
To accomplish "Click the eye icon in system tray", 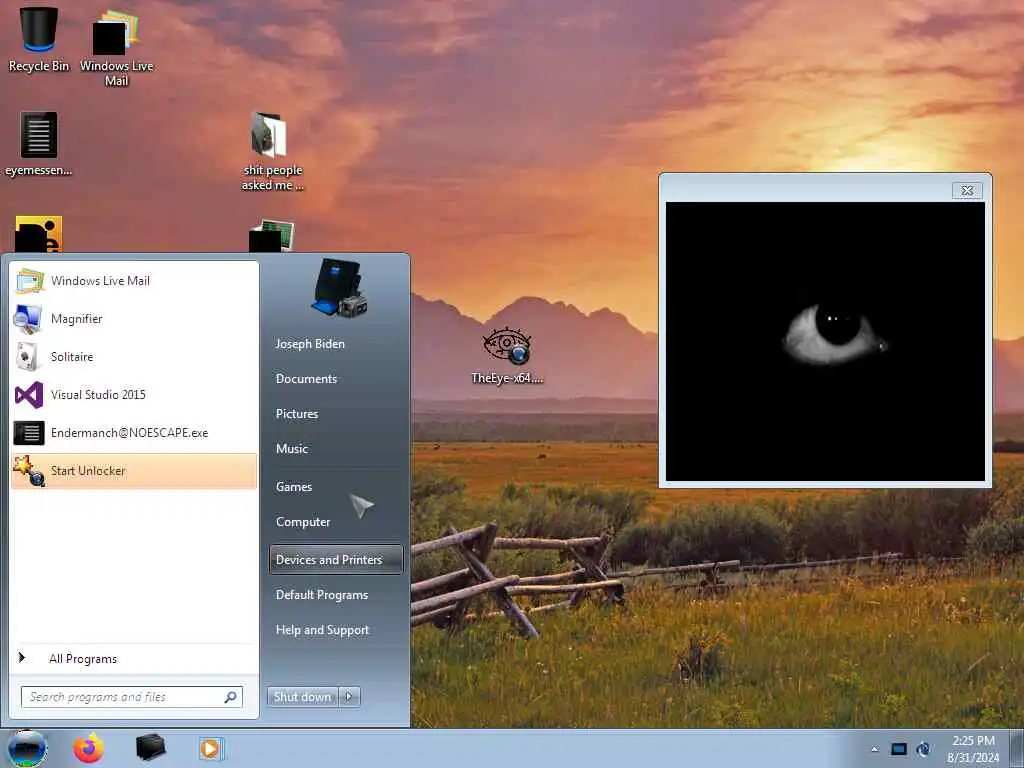I will 923,749.
